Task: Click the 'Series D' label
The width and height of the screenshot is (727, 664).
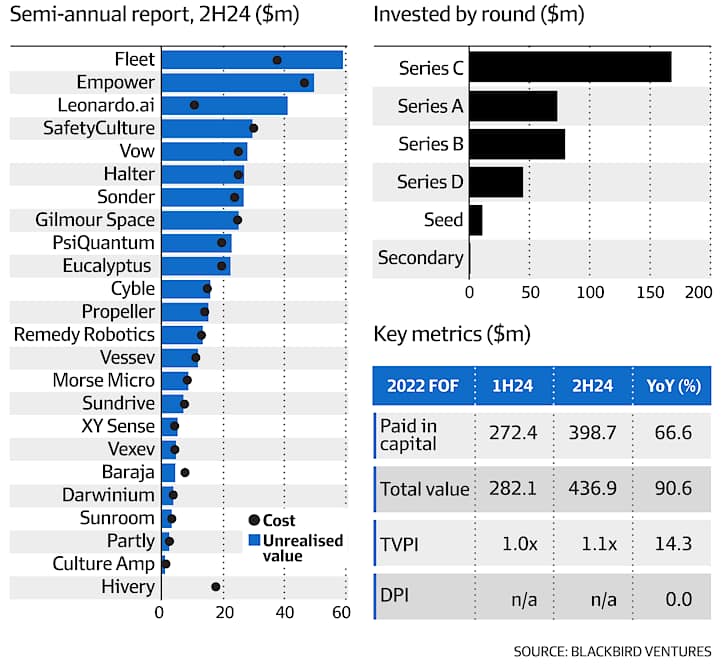Action: [430, 182]
